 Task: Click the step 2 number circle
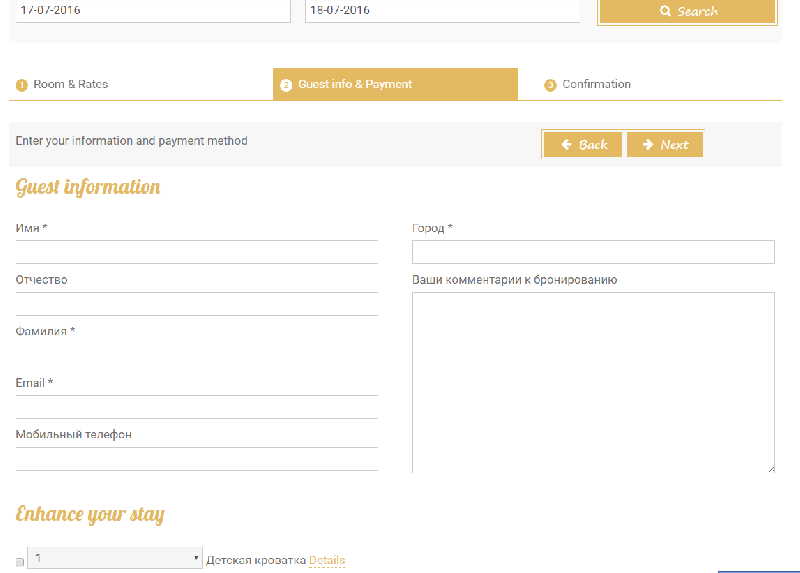pos(286,85)
